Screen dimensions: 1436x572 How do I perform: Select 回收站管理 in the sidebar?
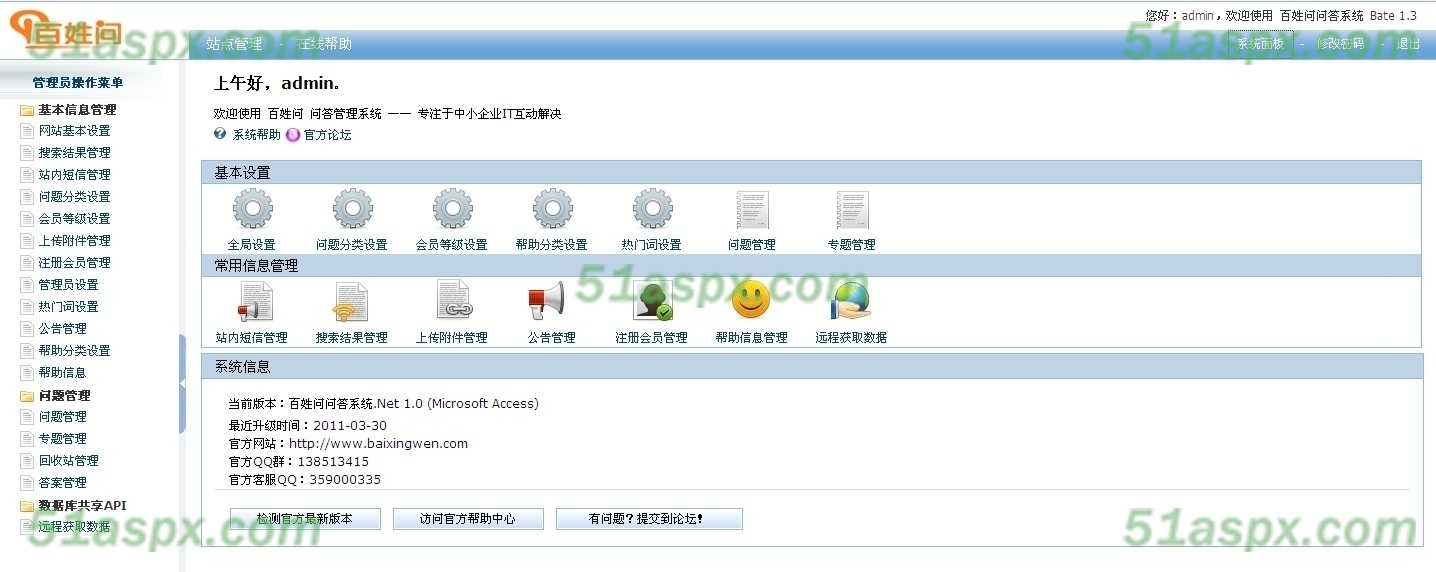click(x=68, y=461)
